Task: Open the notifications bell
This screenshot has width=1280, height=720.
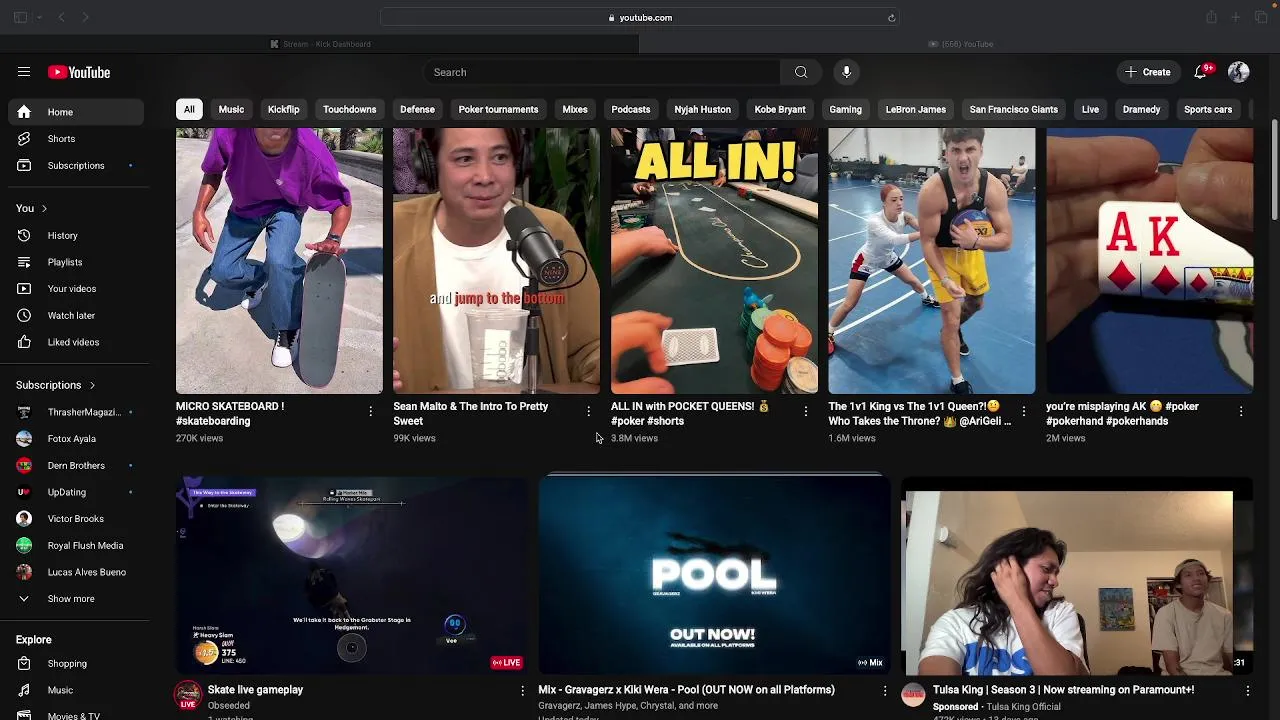Action: coord(1200,72)
